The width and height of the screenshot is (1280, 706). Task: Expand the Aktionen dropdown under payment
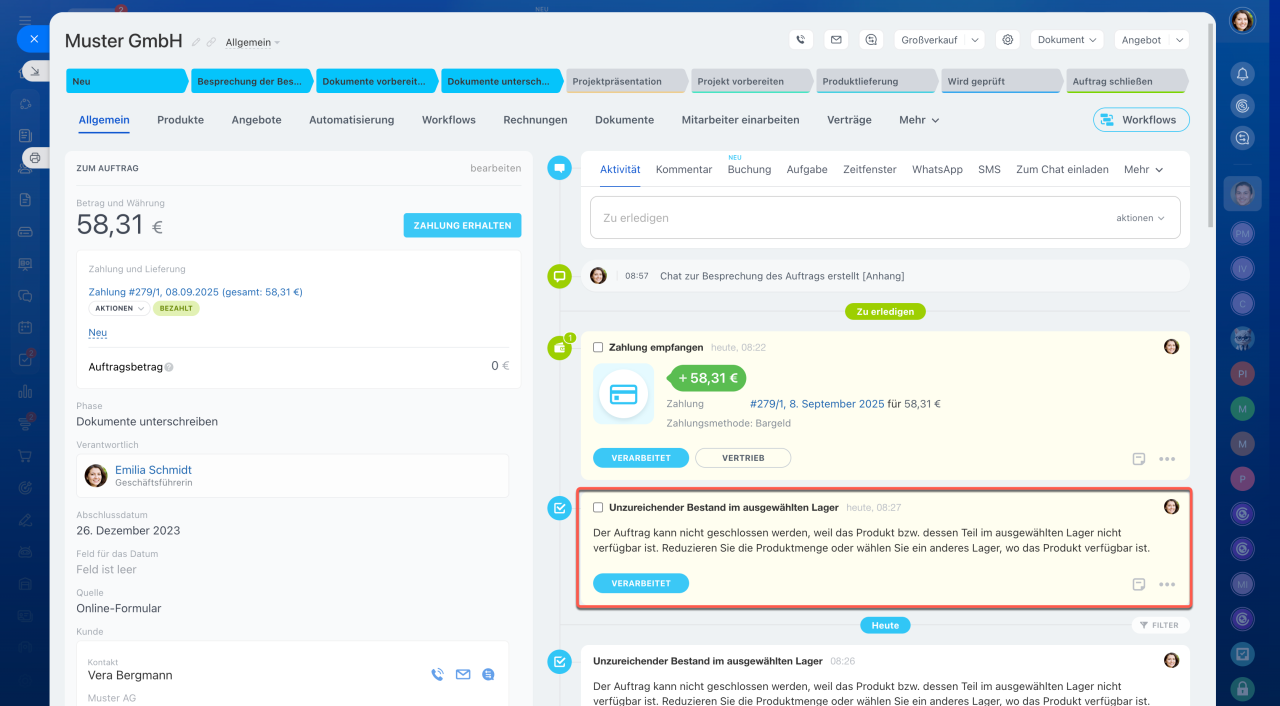tap(119, 309)
